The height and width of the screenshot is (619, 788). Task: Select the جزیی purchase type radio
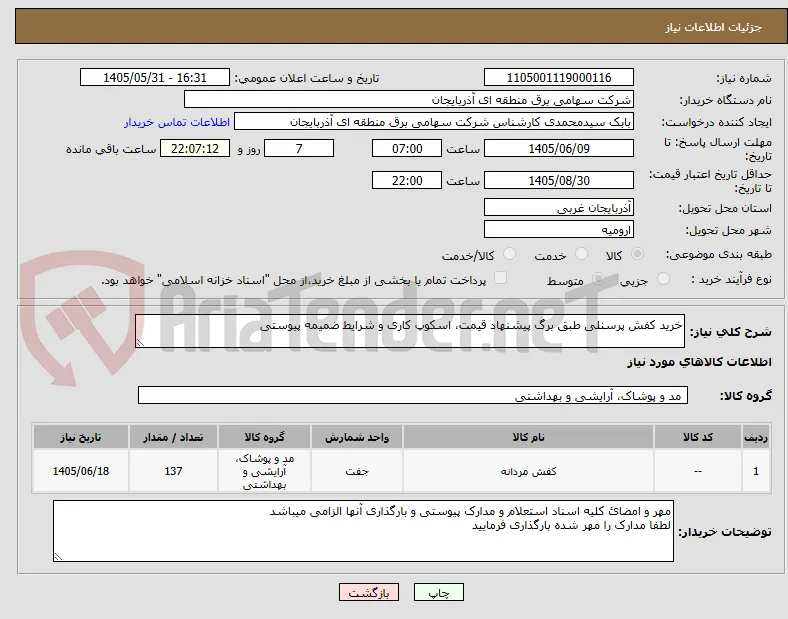[663, 279]
